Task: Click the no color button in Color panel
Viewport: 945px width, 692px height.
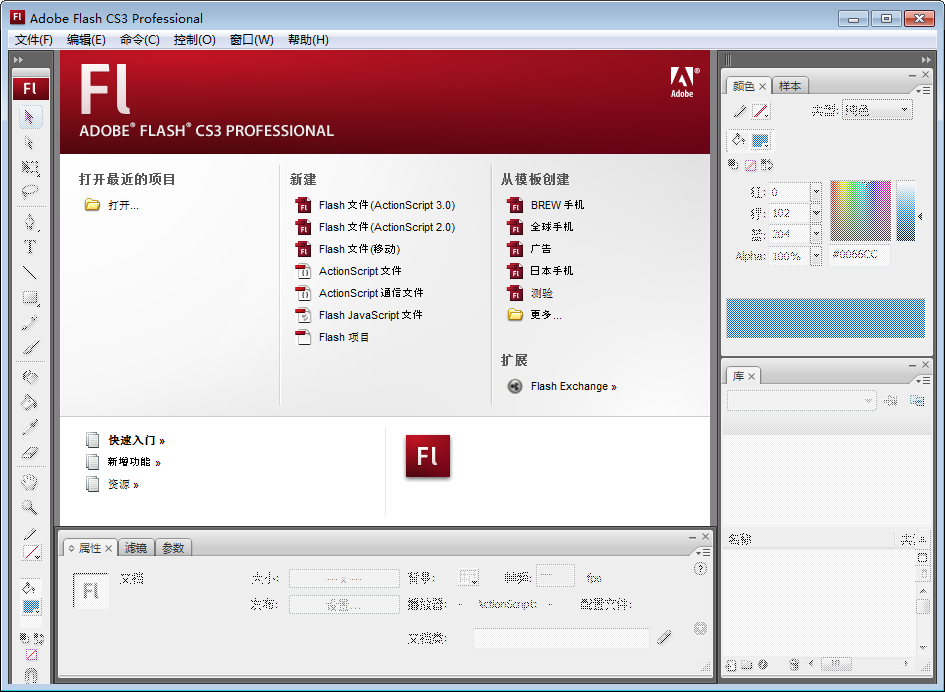Action: click(750, 165)
